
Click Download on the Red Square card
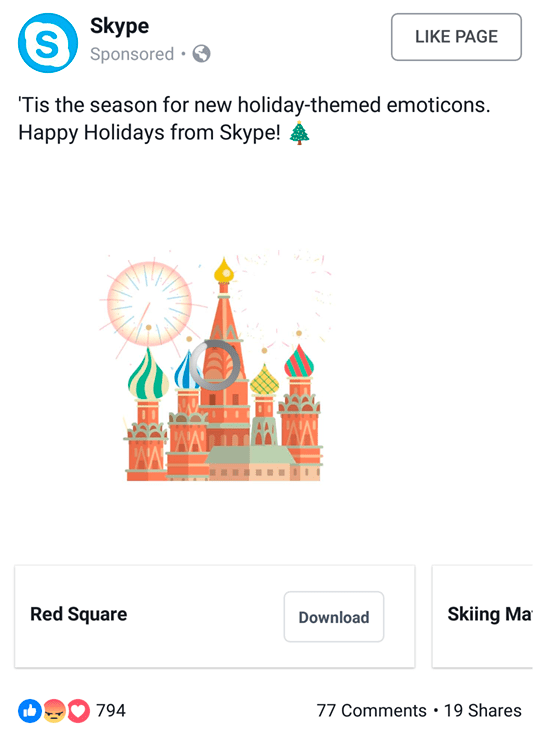(334, 616)
